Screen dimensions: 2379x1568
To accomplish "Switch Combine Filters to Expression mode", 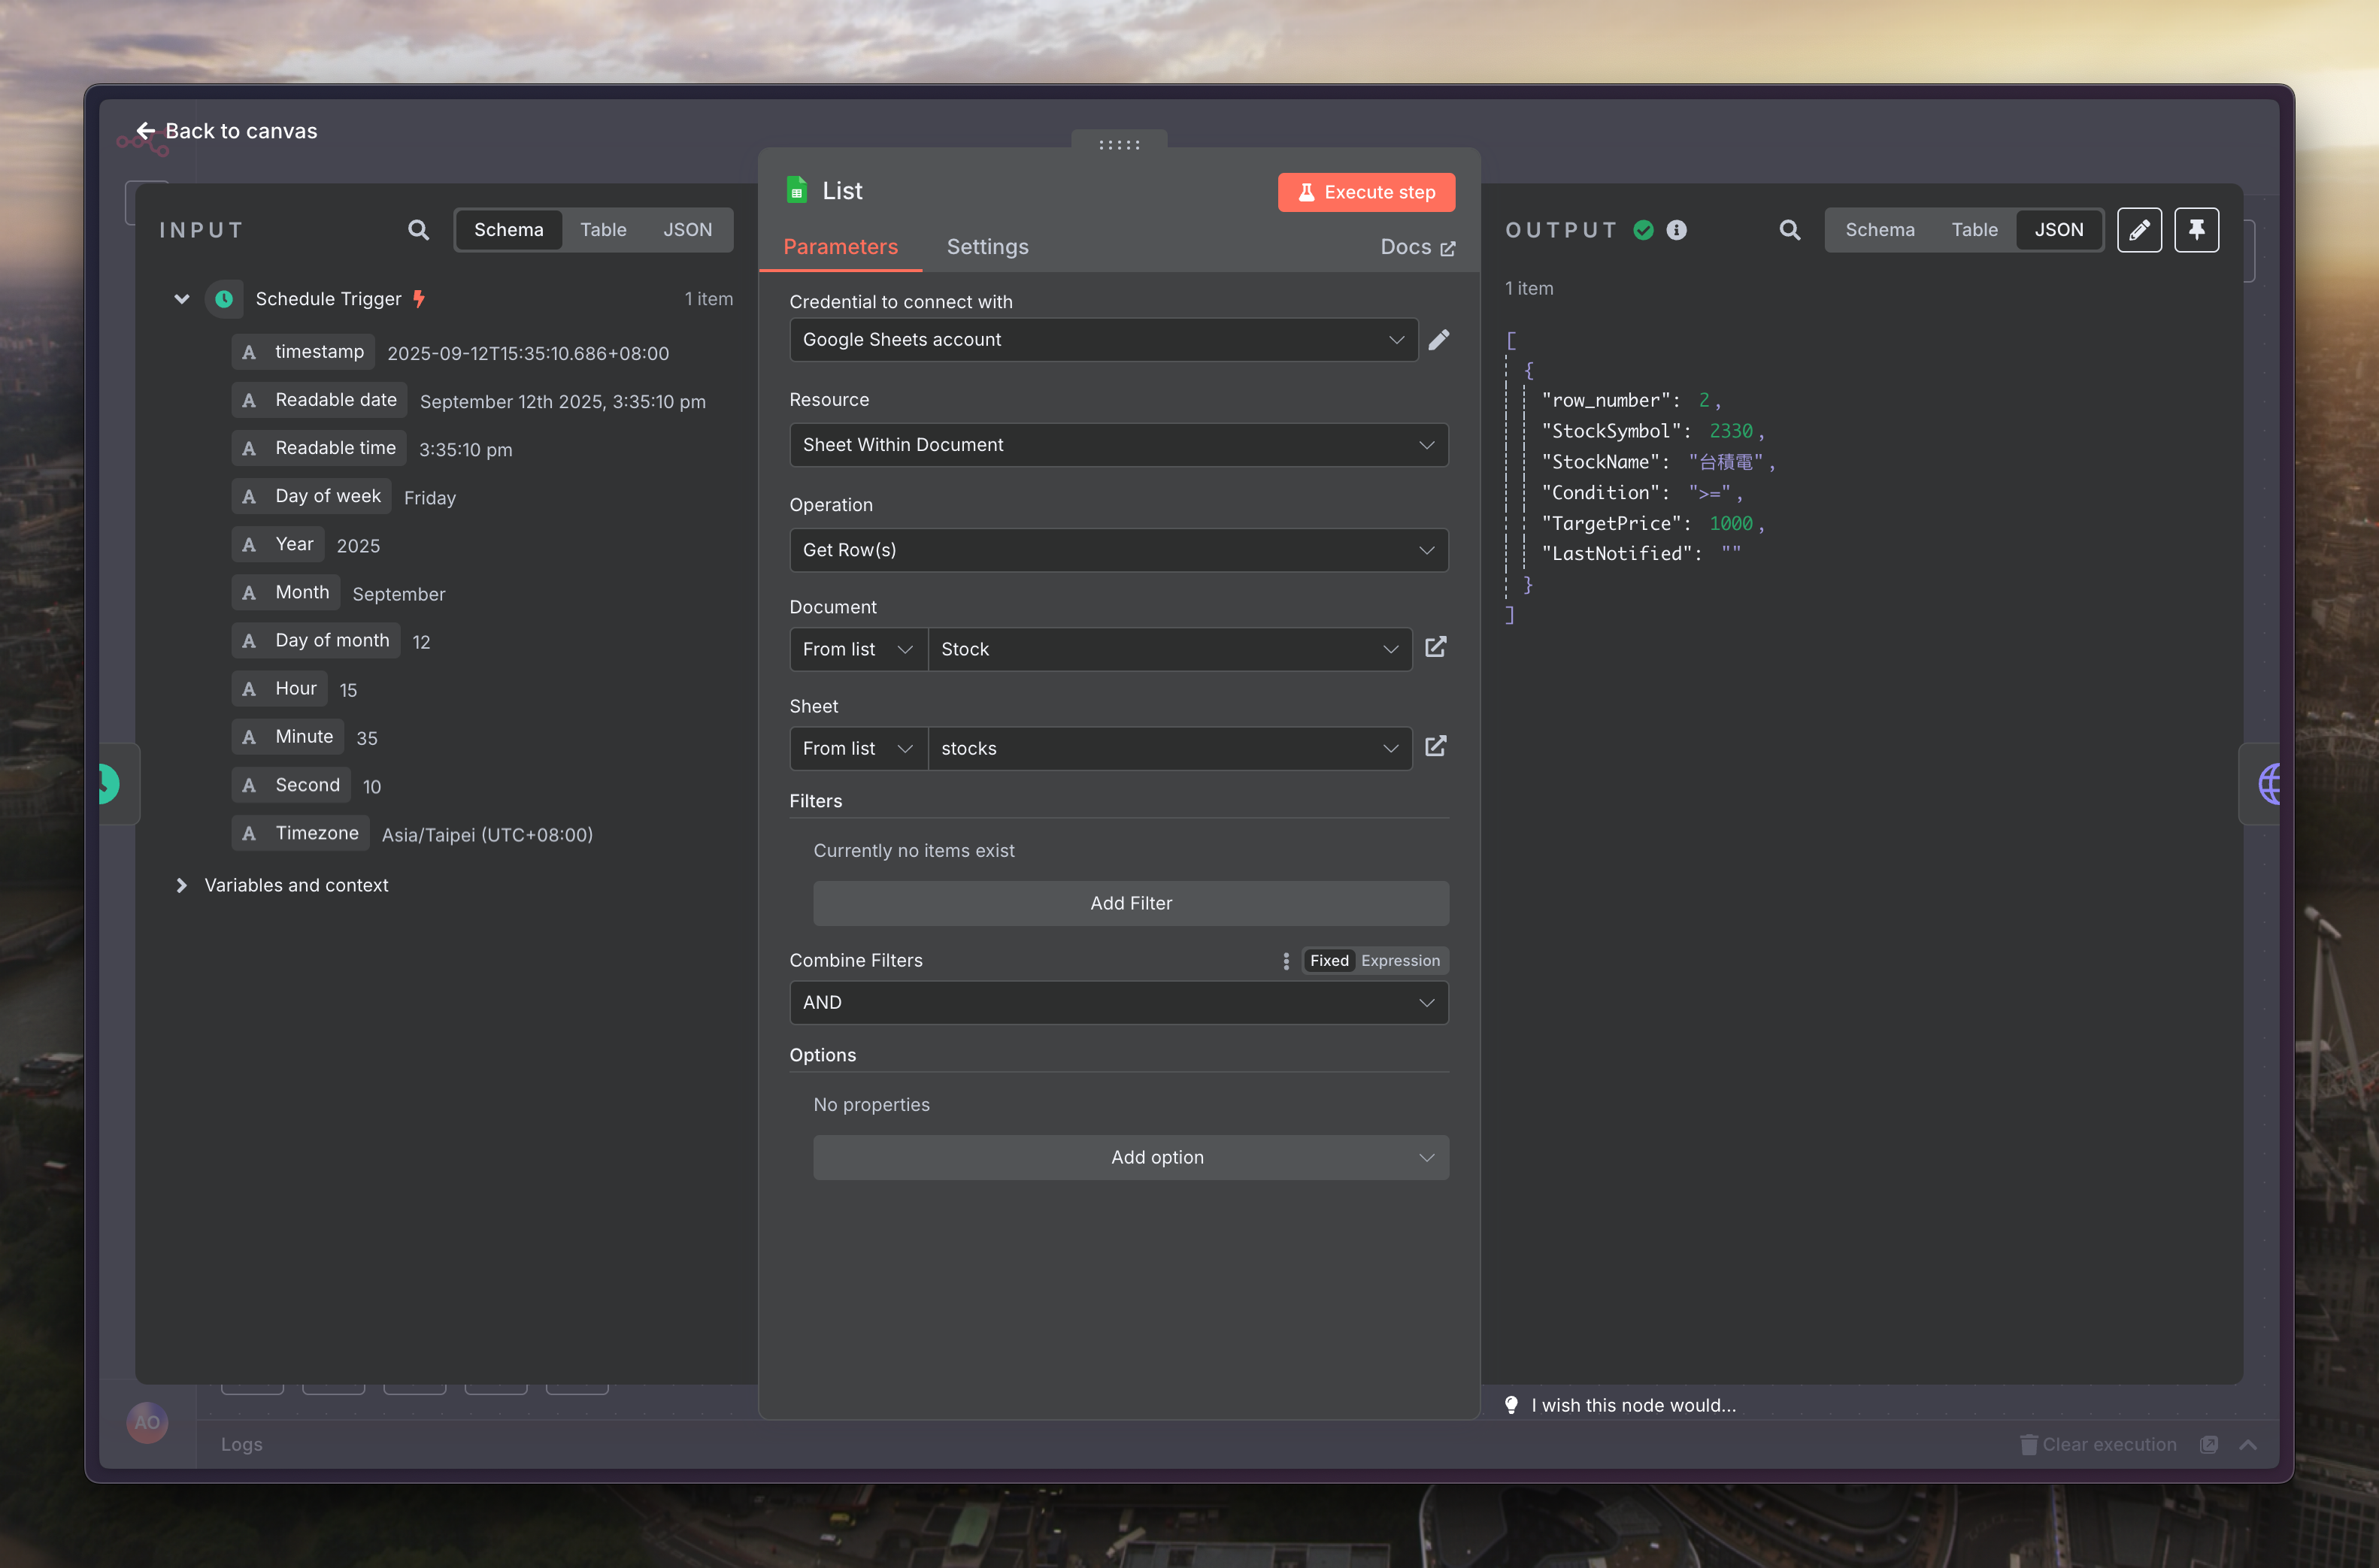I will click(x=1399, y=961).
